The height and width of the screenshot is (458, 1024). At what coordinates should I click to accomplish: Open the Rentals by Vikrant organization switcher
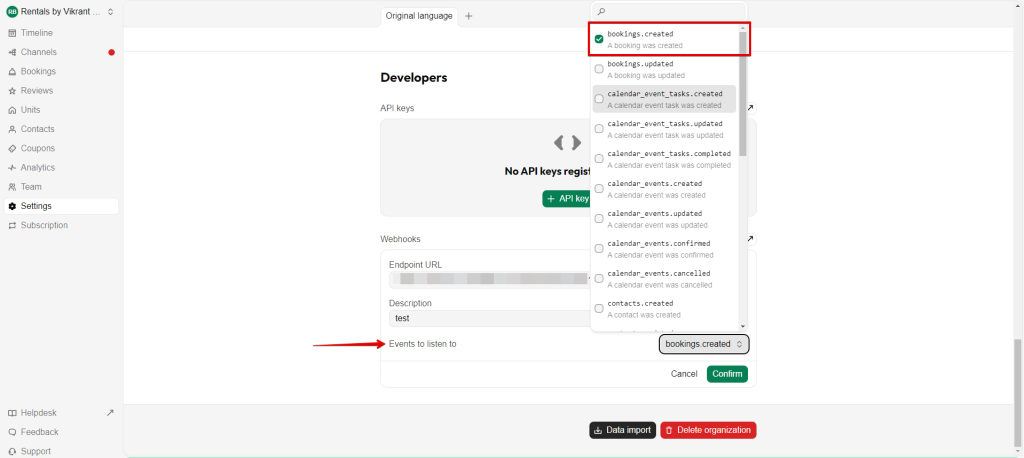pos(60,12)
